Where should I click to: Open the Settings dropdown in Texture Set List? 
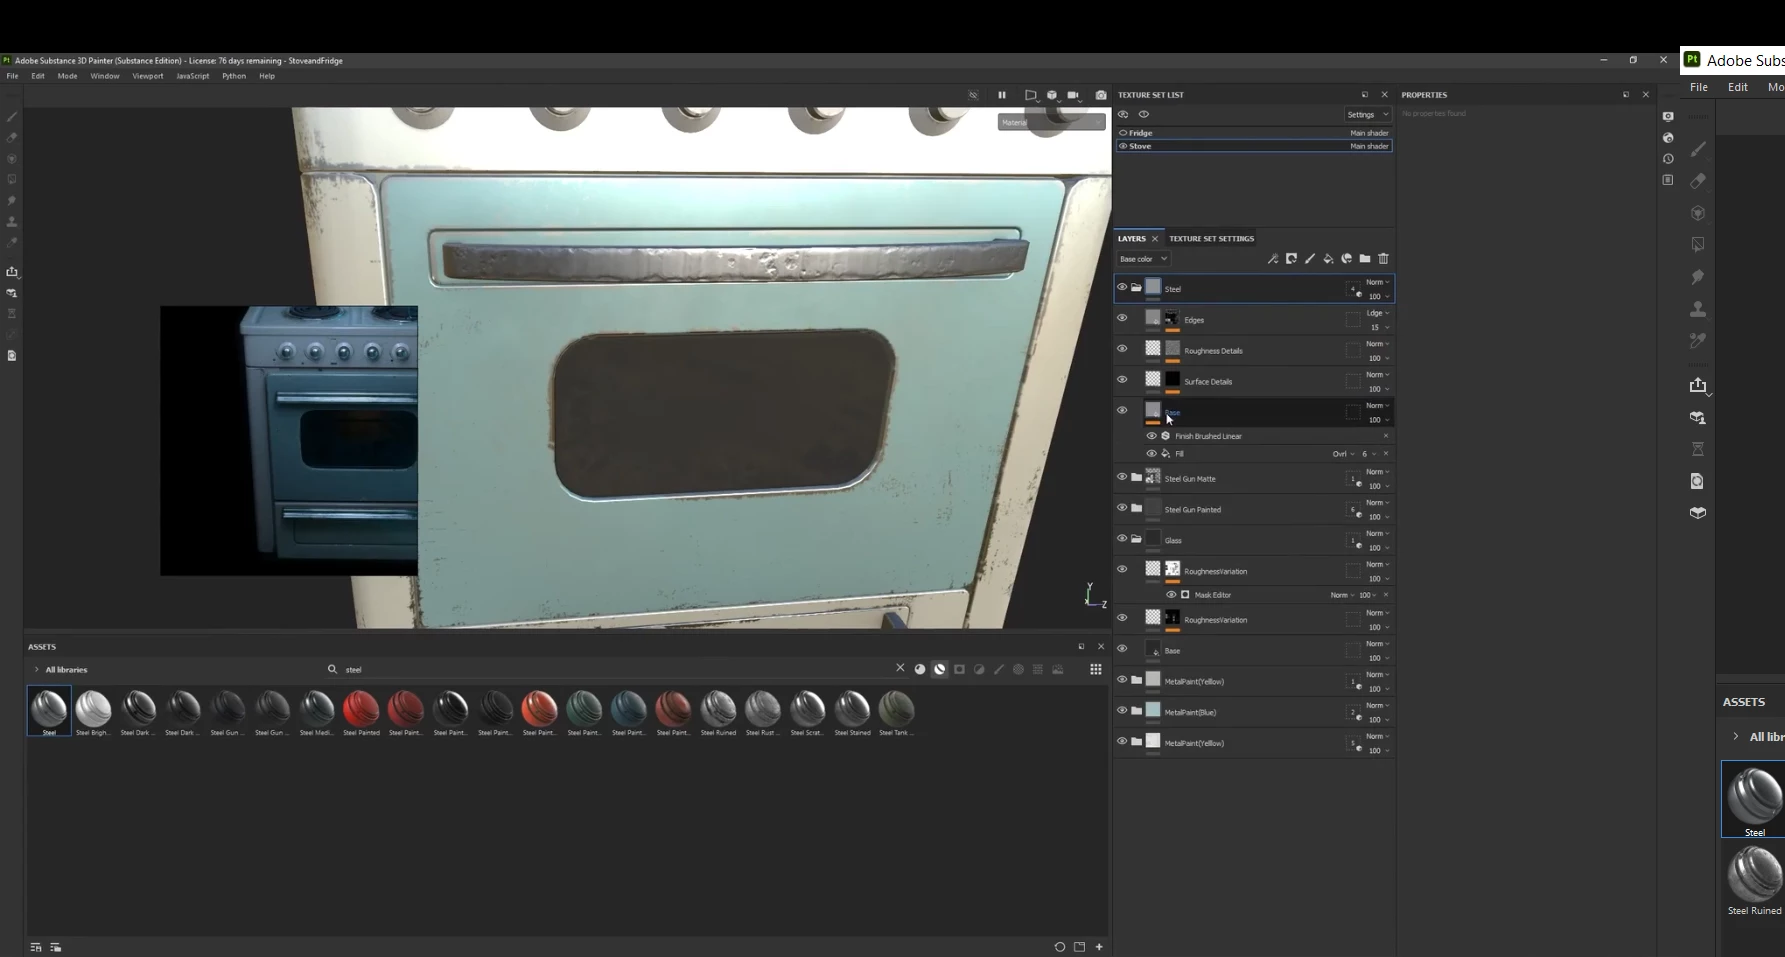click(x=1367, y=115)
